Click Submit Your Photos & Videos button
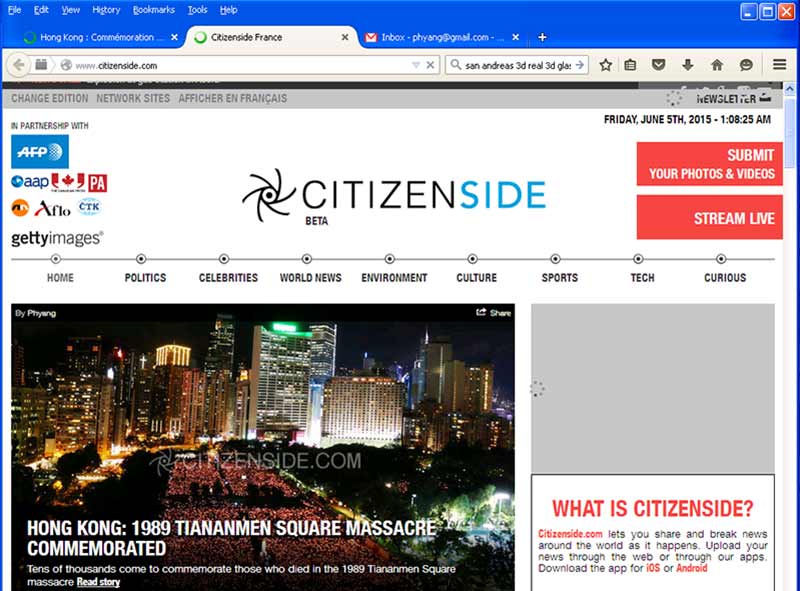The height and width of the screenshot is (591, 800). click(x=709, y=164)
